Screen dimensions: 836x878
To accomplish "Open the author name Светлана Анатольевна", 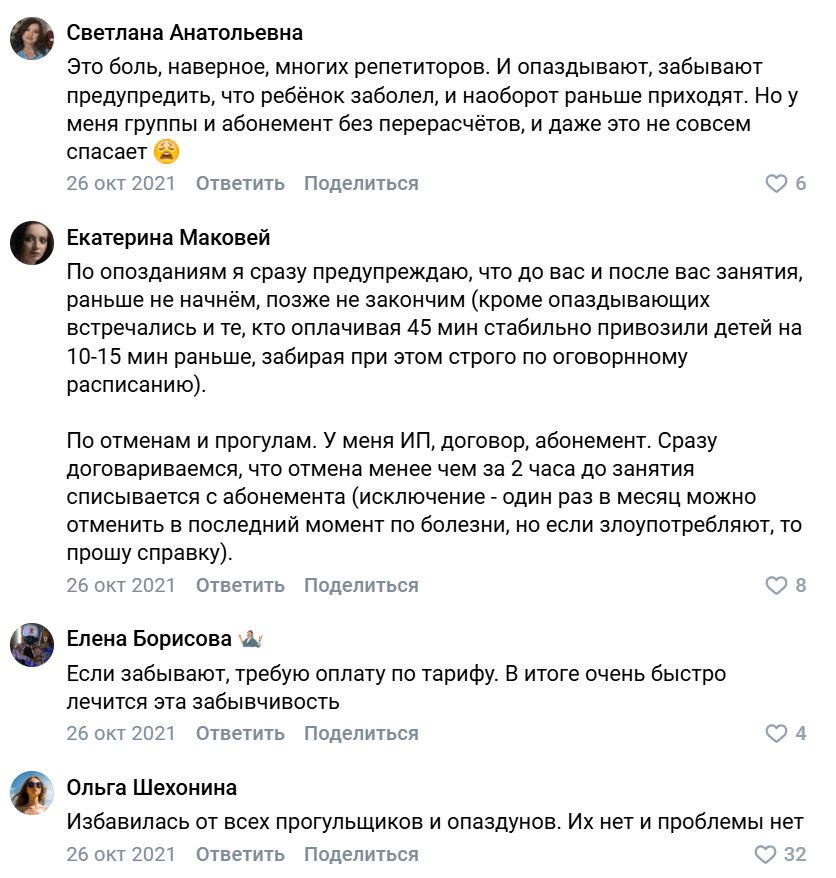I will click(184, 32).
